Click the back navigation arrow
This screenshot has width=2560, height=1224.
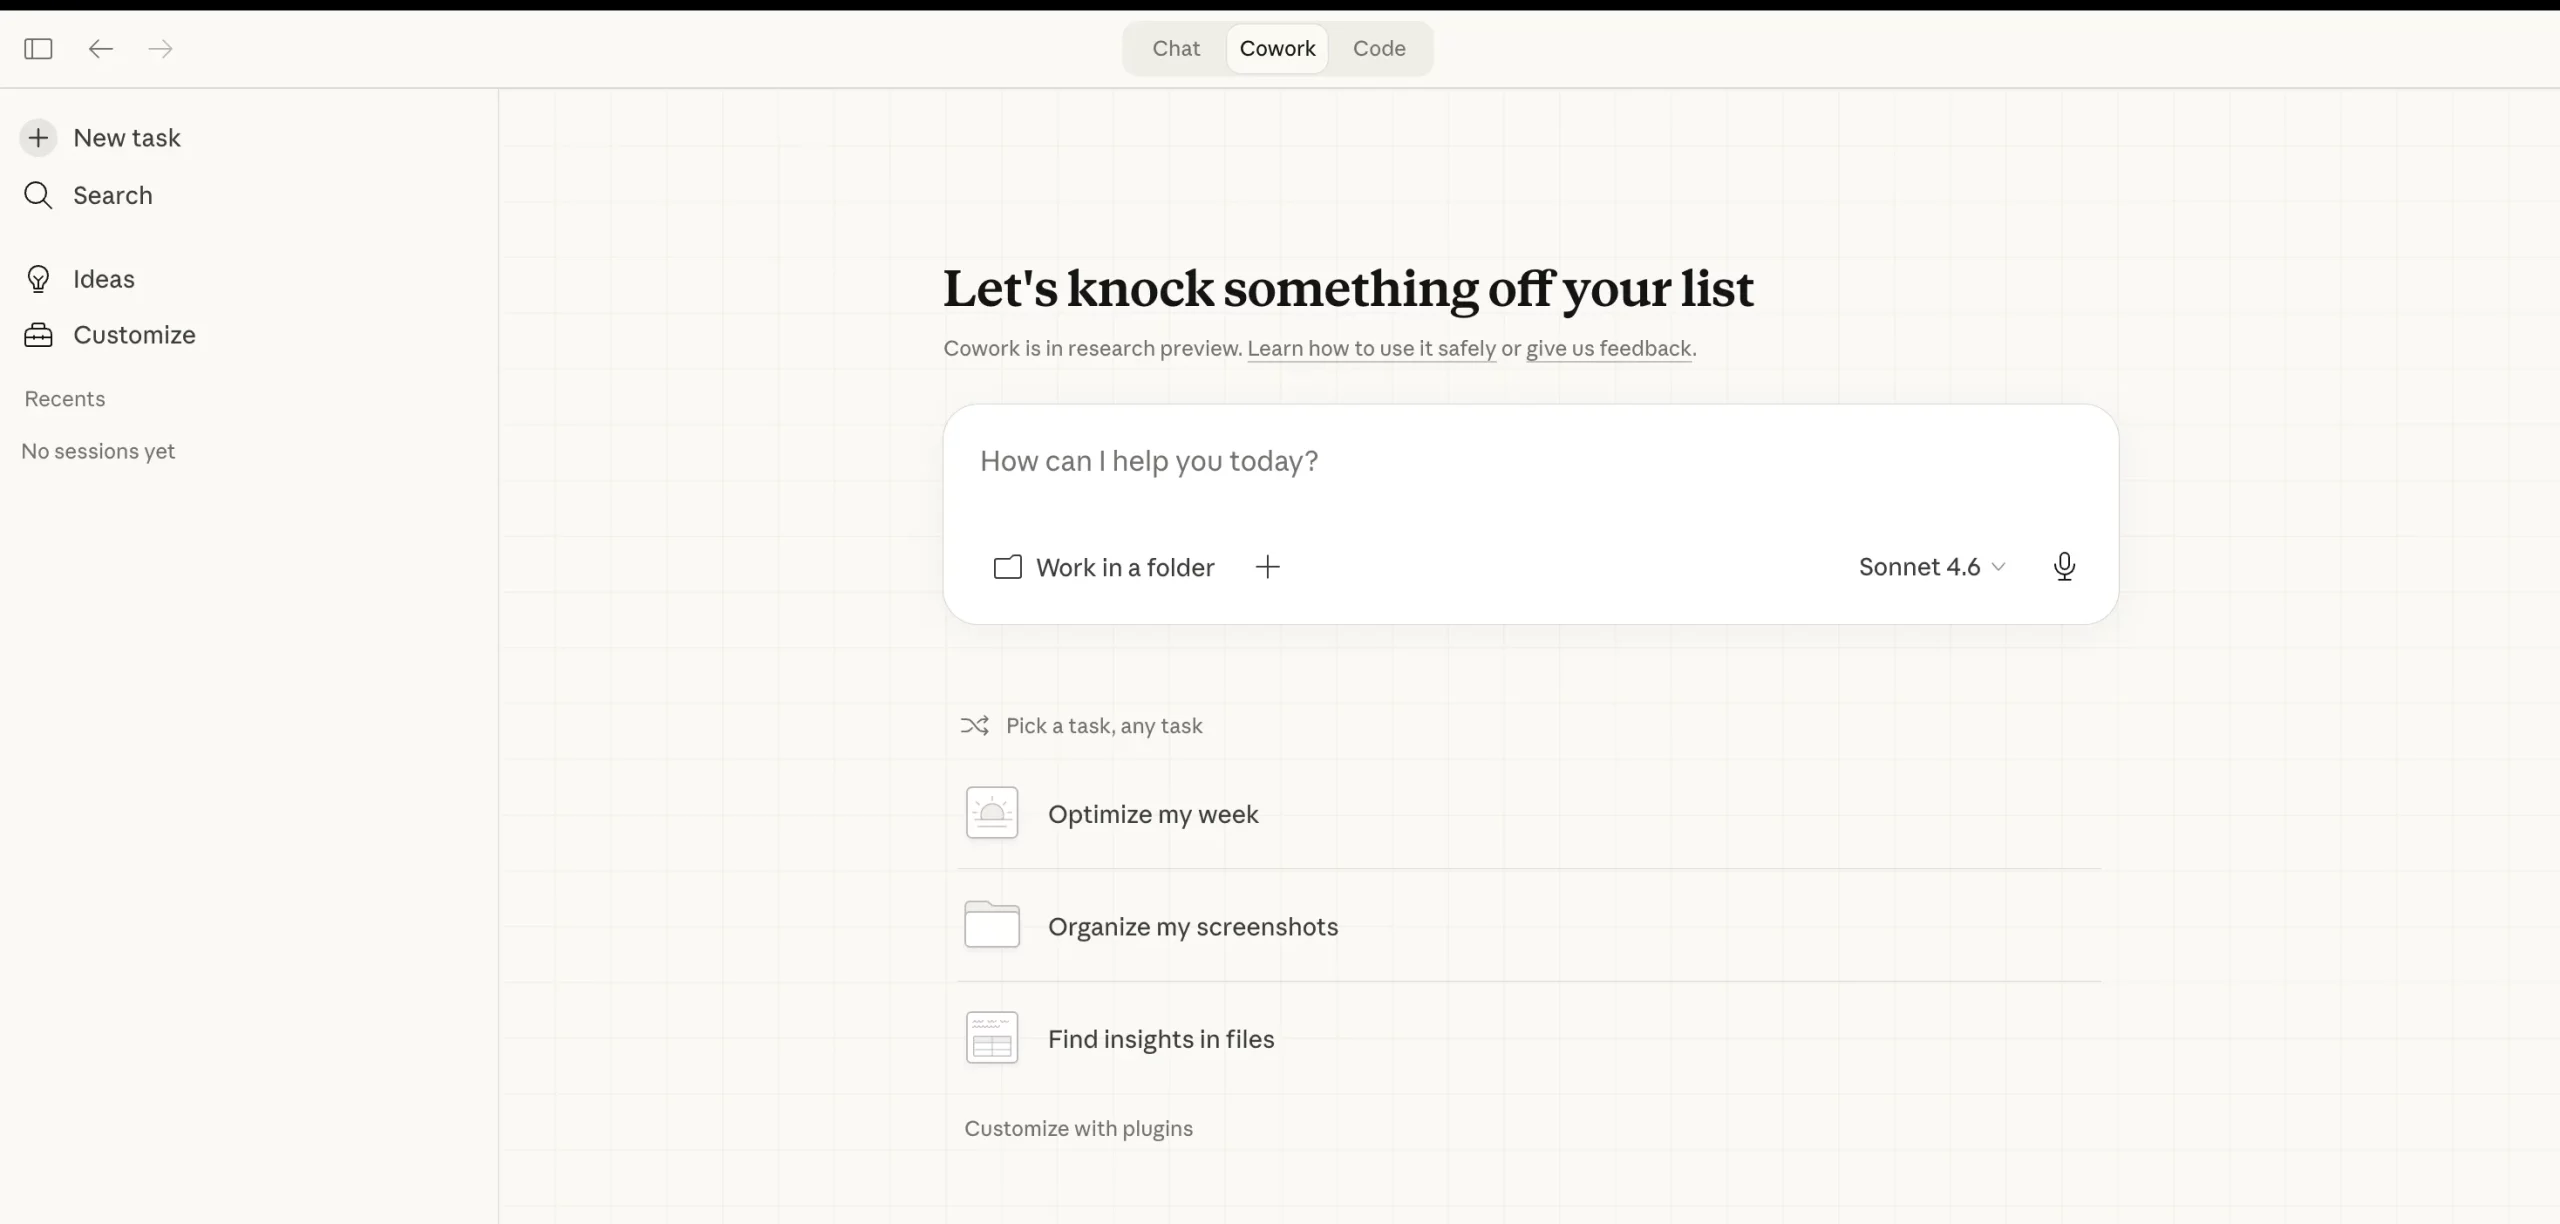[x=99, y=48]
